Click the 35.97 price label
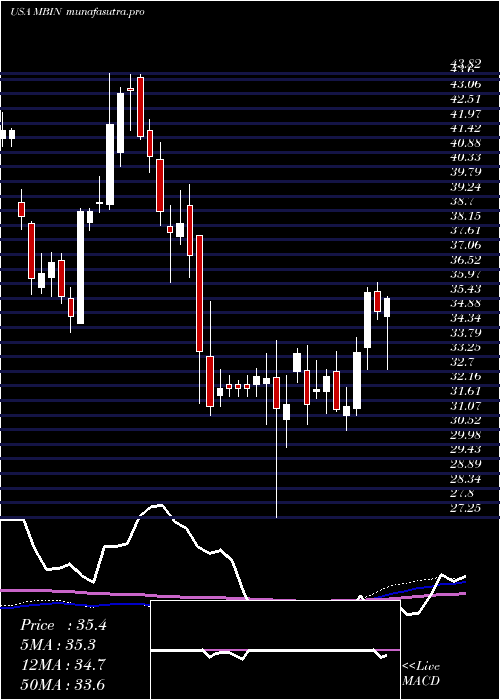This screenshot has height=700, width=500. click(x=465, y=274)
